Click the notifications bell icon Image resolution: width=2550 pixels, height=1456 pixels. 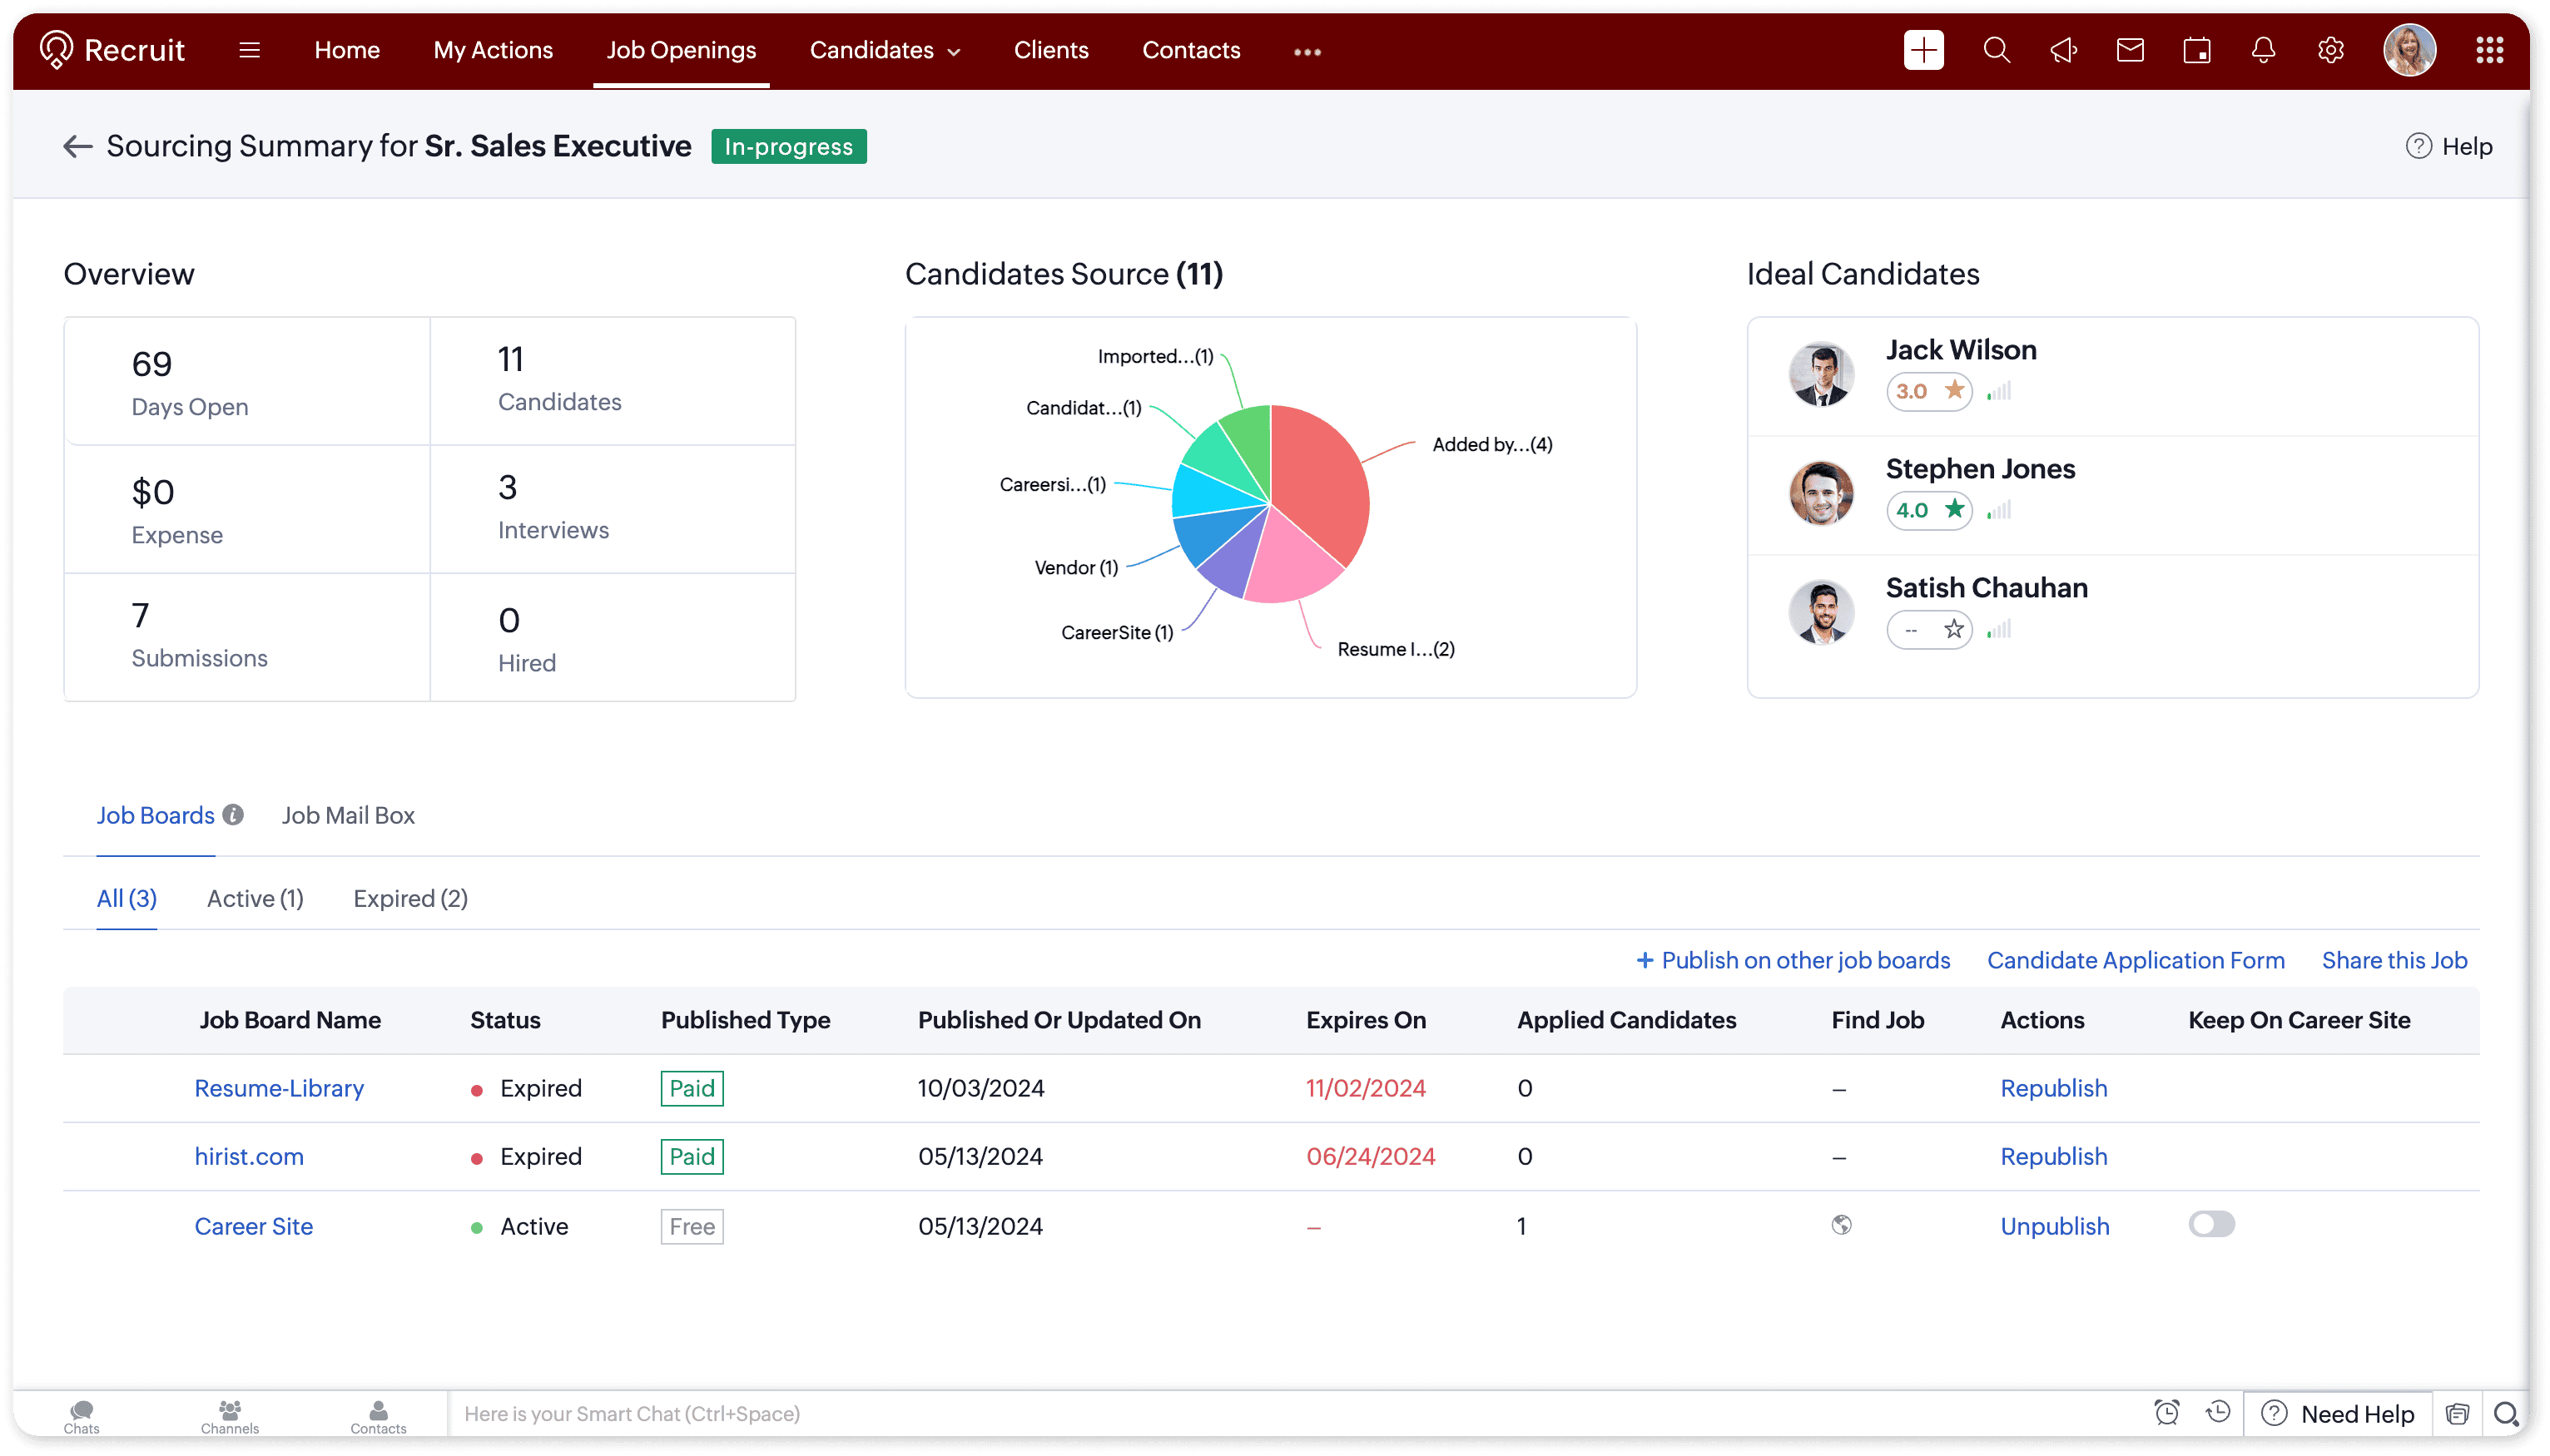tap(2263, 50)
